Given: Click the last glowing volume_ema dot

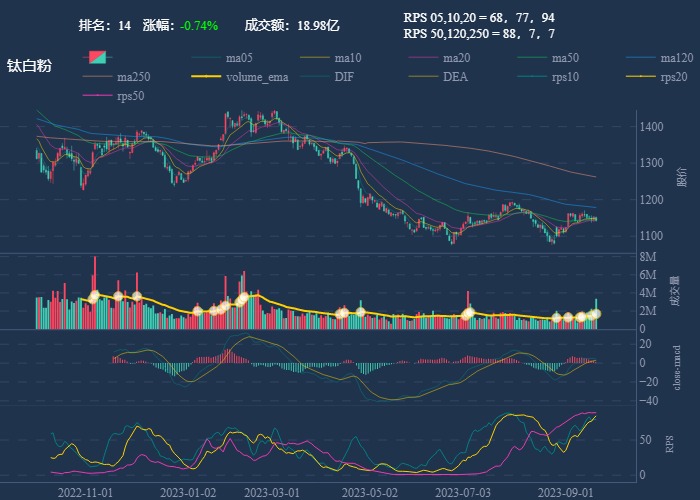Looking at the screenshot, I should pyautogui.click(x=595, y=314).
